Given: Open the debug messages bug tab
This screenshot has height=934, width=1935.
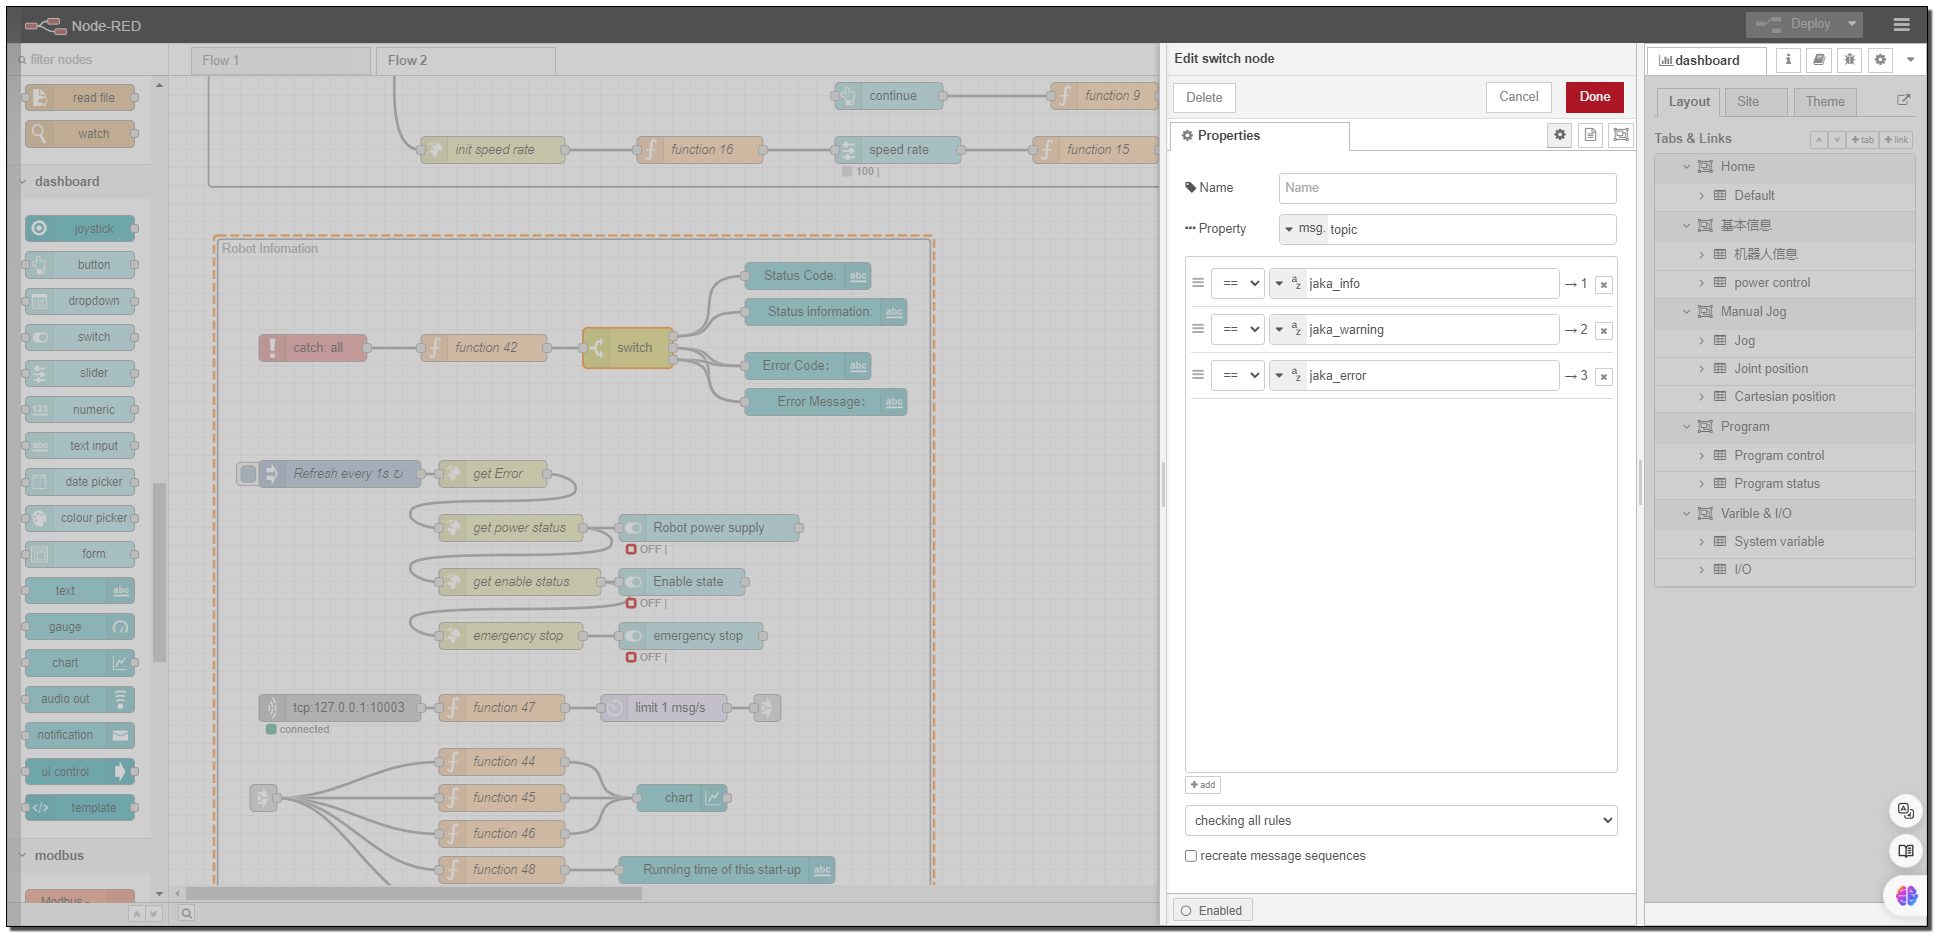Looking at the screenshot, I should pyautogui.click(x=1850, y=60).
